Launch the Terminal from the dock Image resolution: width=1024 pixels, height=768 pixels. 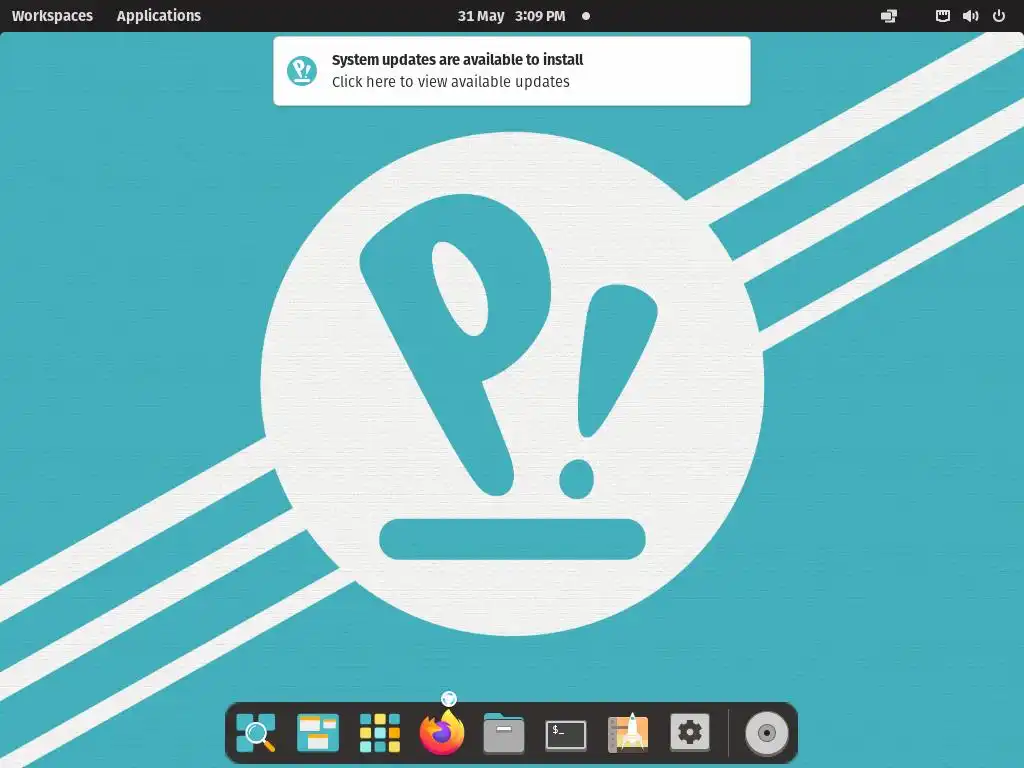coord(566,735)
